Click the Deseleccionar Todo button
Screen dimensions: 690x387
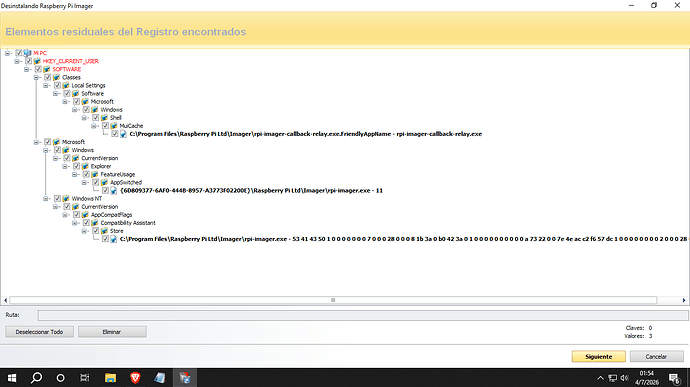click(39, 332)
